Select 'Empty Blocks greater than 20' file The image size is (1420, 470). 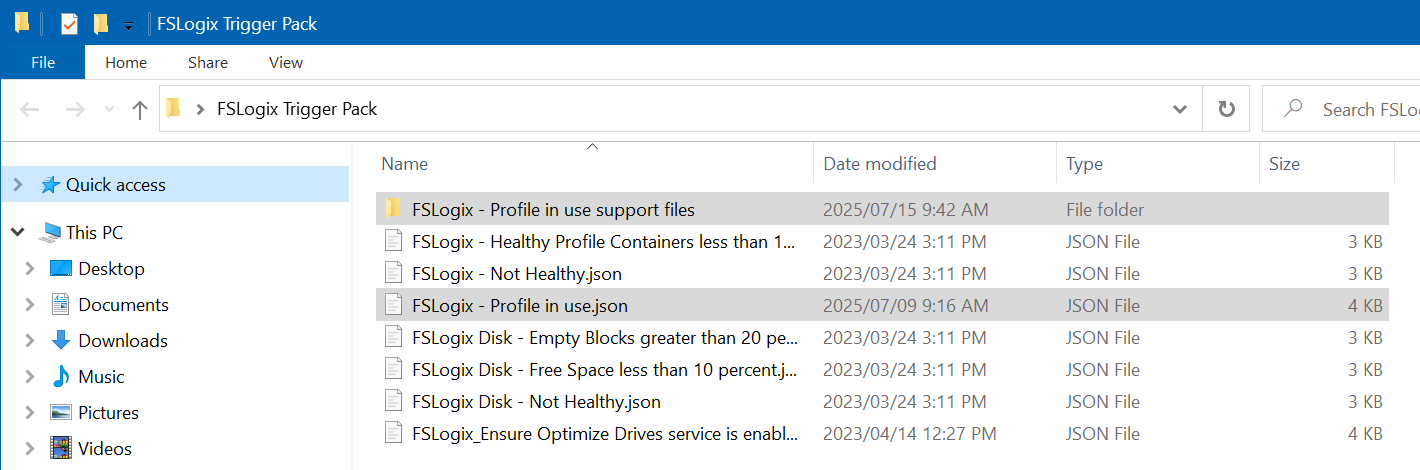[882, 338]
